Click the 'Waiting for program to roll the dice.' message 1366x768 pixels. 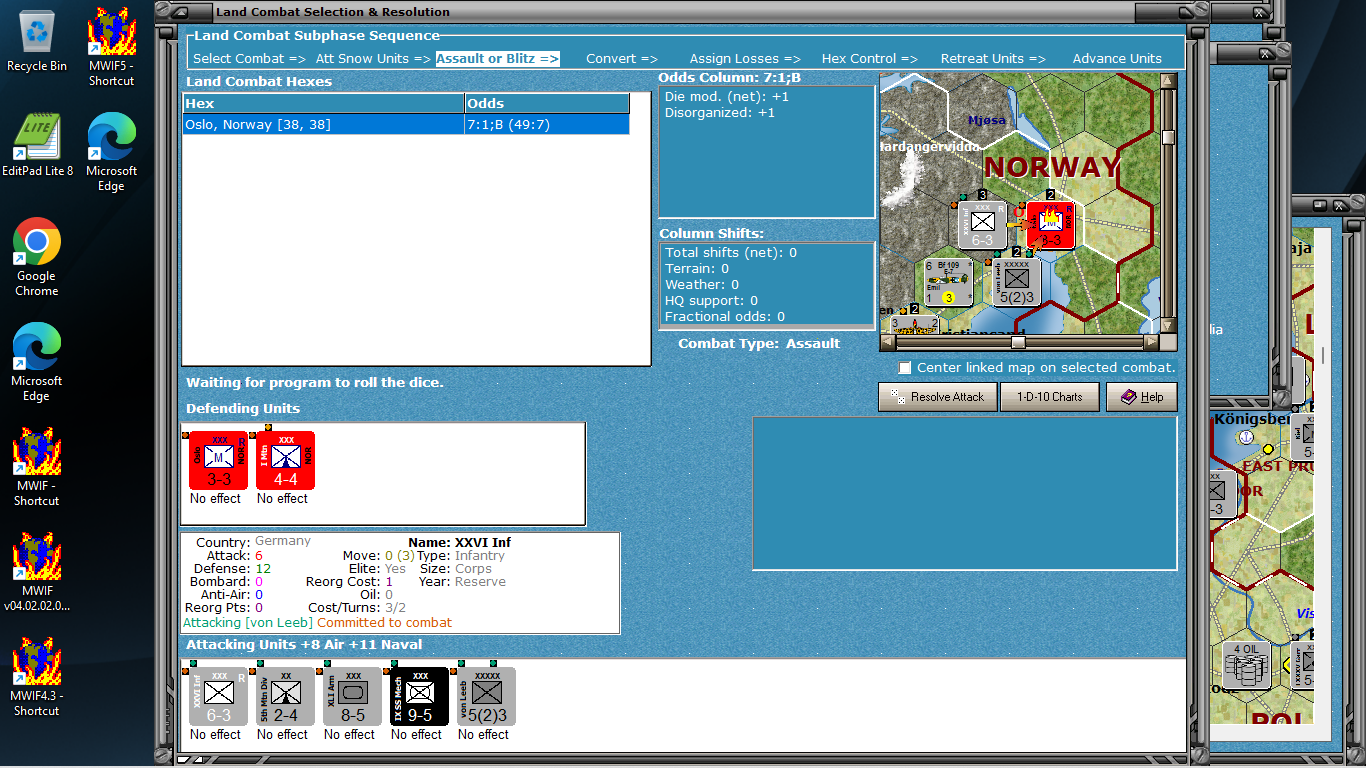[x=315, y=383]
